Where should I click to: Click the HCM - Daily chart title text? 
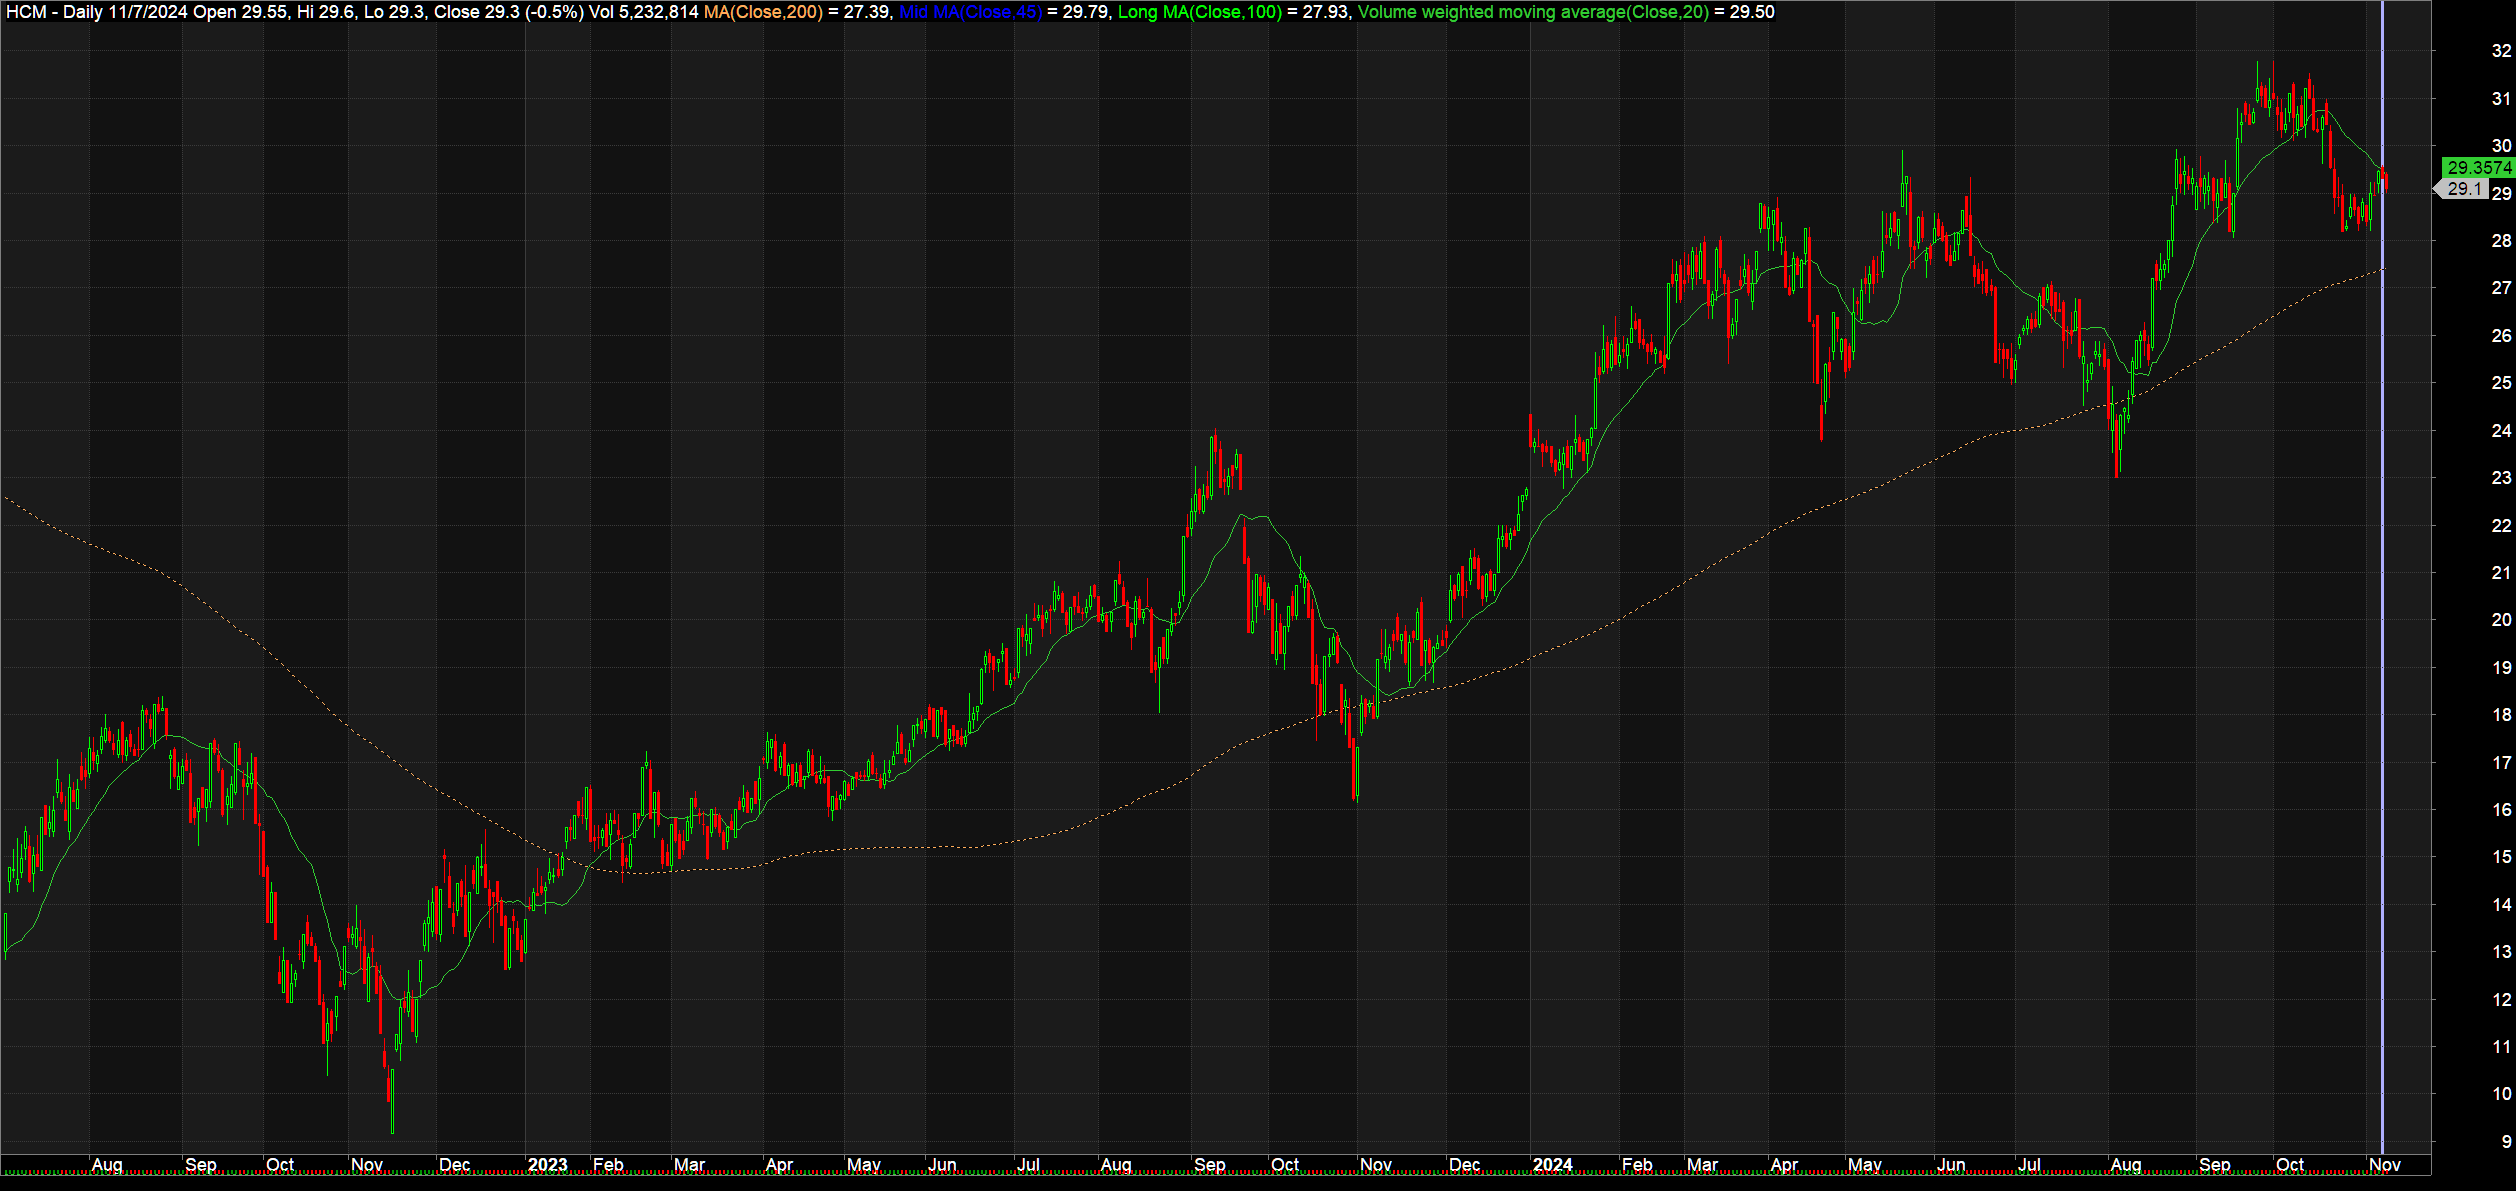pos(55,12)
